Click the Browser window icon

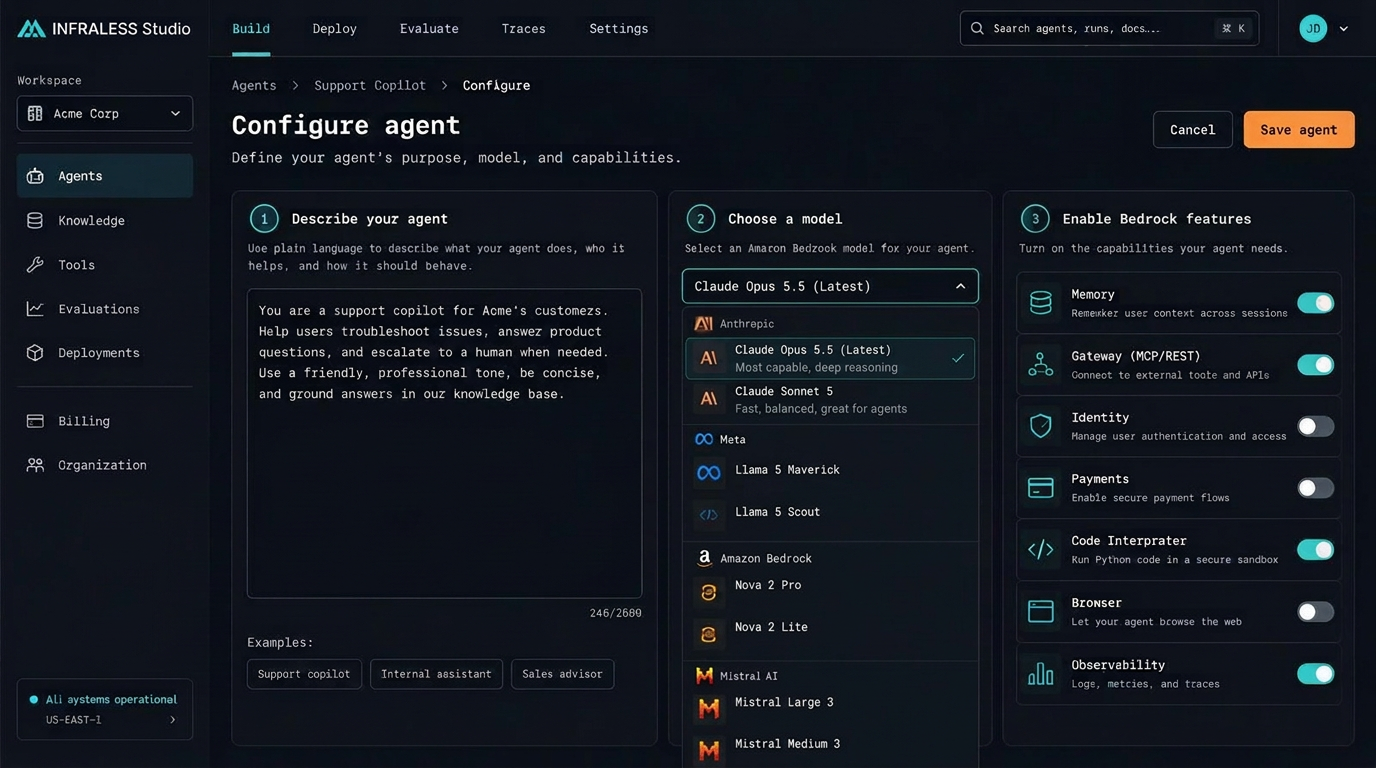(x=1041, y=611)
